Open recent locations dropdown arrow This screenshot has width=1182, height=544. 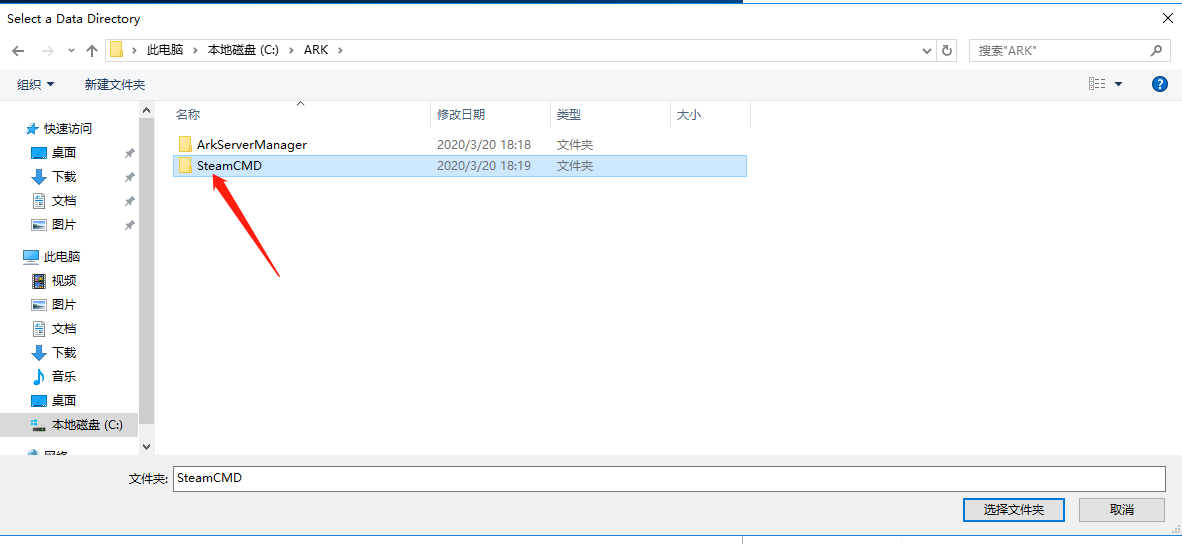point(71,50)
